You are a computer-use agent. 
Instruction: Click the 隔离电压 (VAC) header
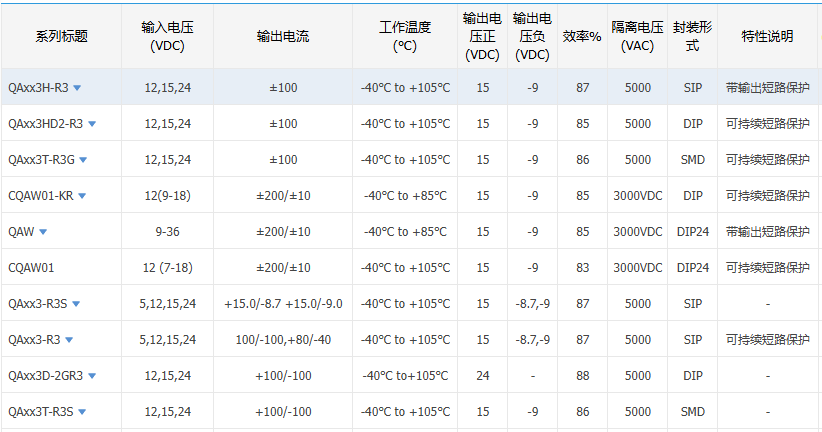pos(637,37)
